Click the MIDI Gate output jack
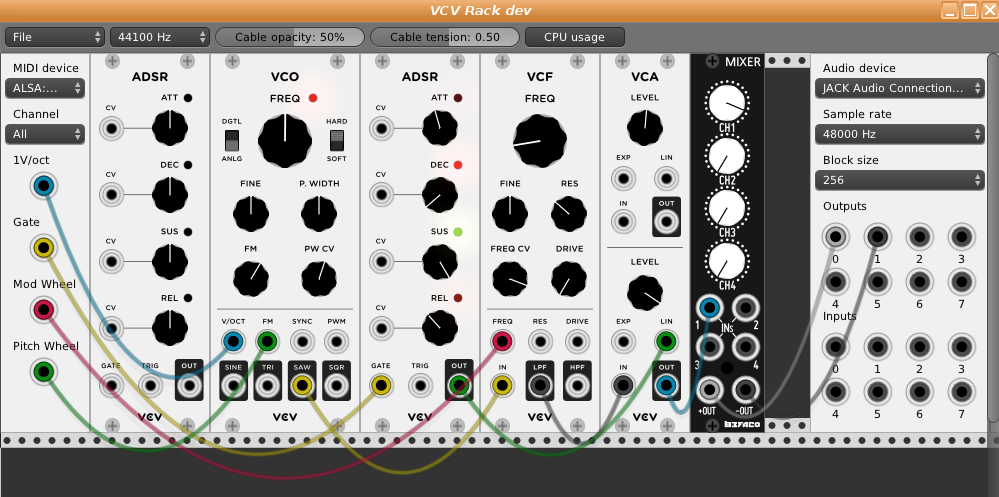The height and width of the screenshot is (497, 999). pos(43,248)
